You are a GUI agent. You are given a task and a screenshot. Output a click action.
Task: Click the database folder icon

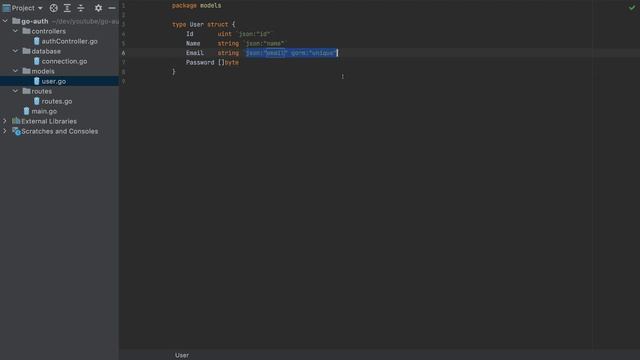[x=26, y=51]
